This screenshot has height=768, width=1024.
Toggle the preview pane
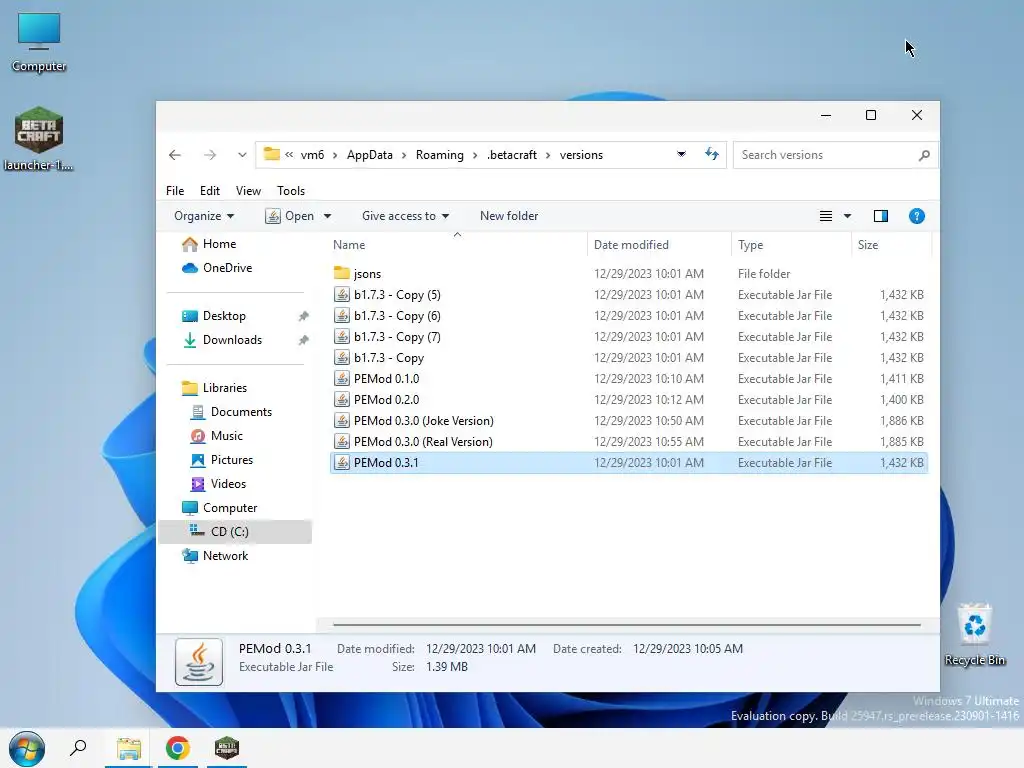click(x=880, y=216)
